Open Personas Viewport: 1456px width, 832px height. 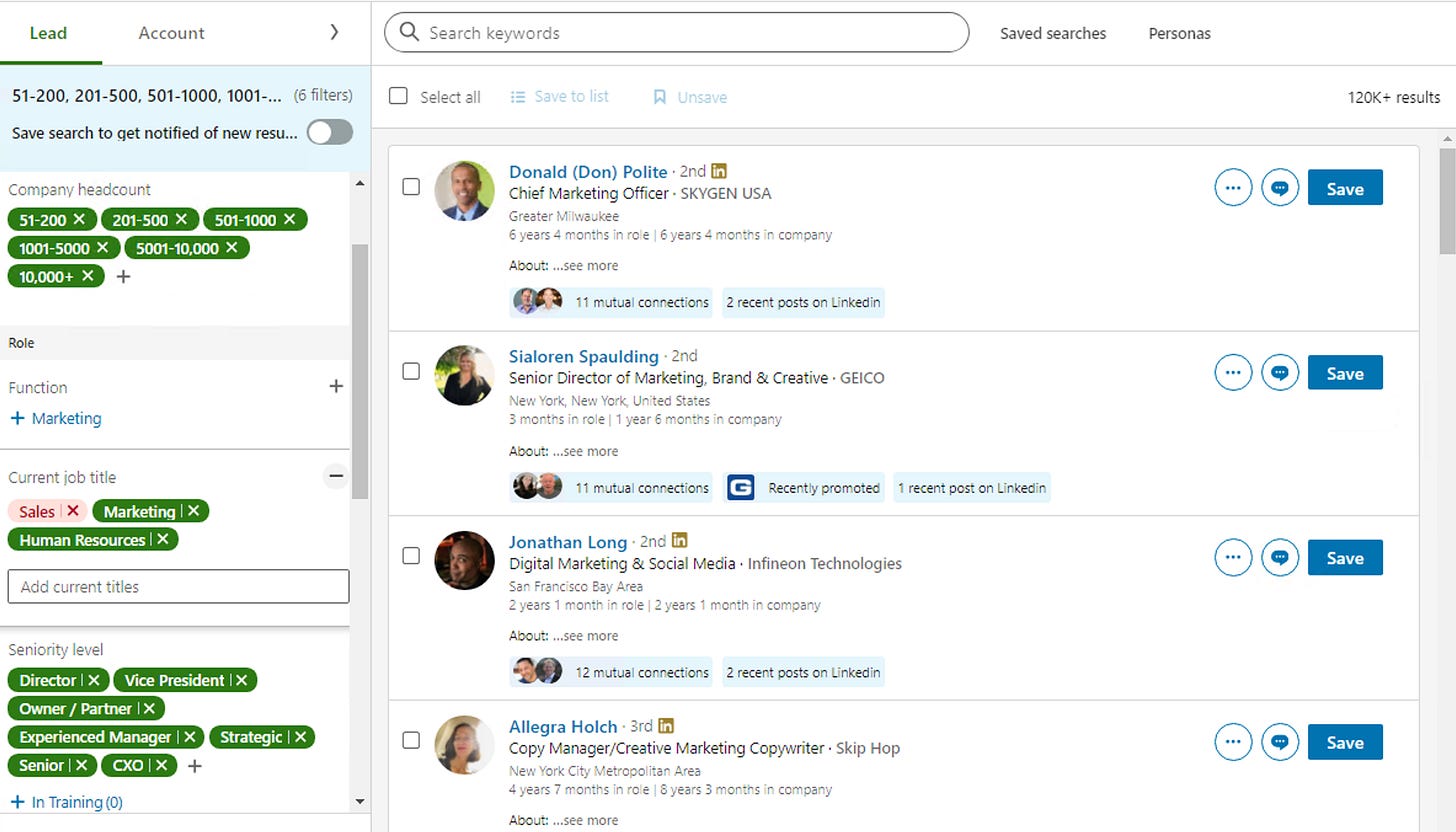pyautogui.click(x=1179, y=33)
